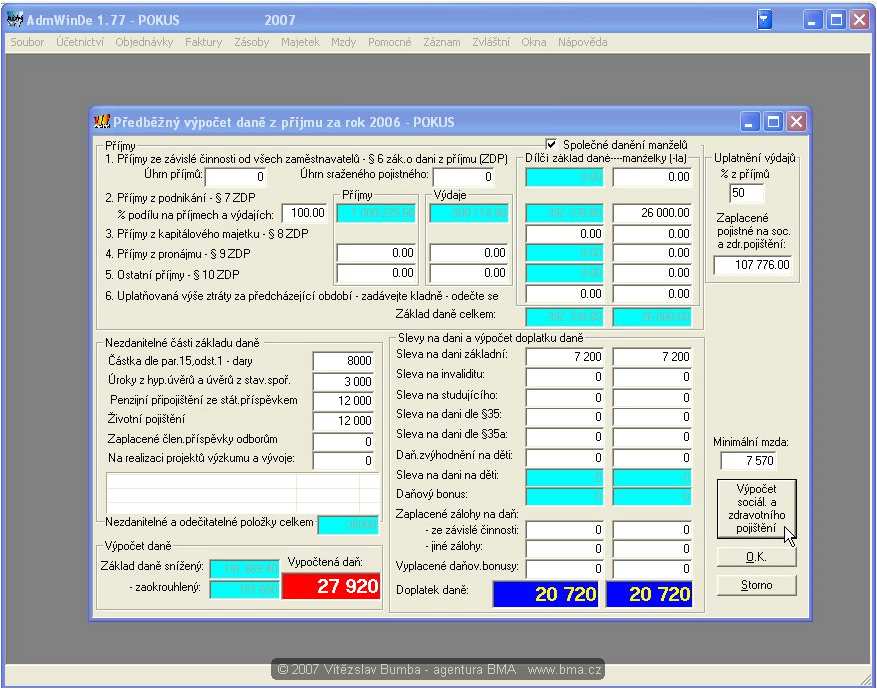Click the Penzijní připojištění field 12 000
The image size is (877, 689).
click(343, 401)
